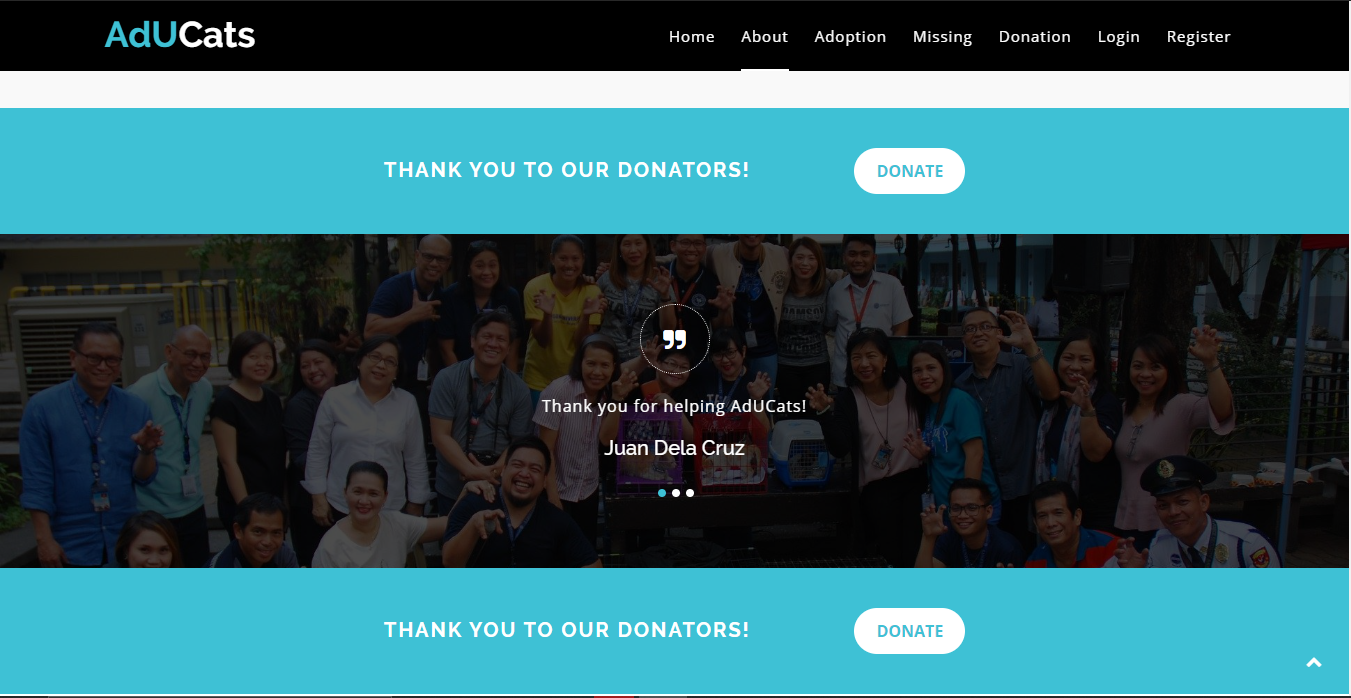Select the first blue carousel dot
The width and height of the screenshot is (1351, 698).
[662, 493]
